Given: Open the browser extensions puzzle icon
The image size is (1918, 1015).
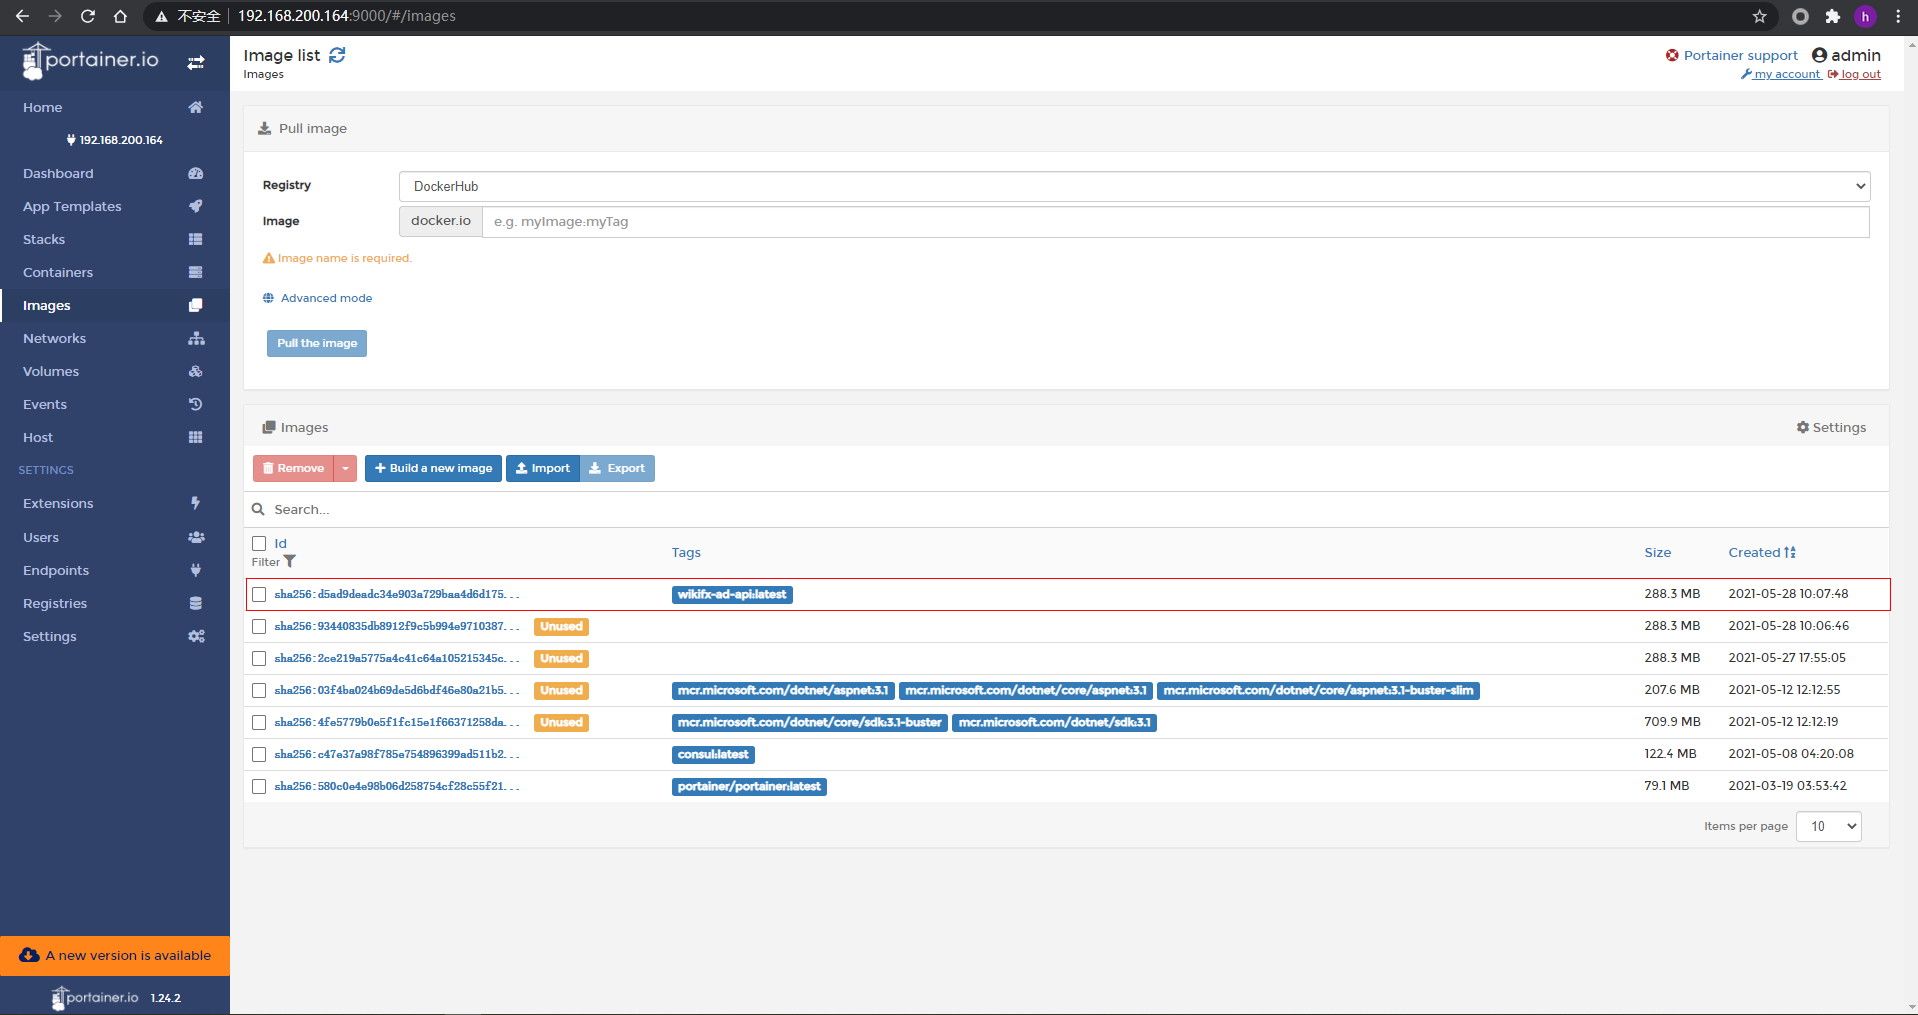Looking at the screenshot, I should pos(1833,16).
